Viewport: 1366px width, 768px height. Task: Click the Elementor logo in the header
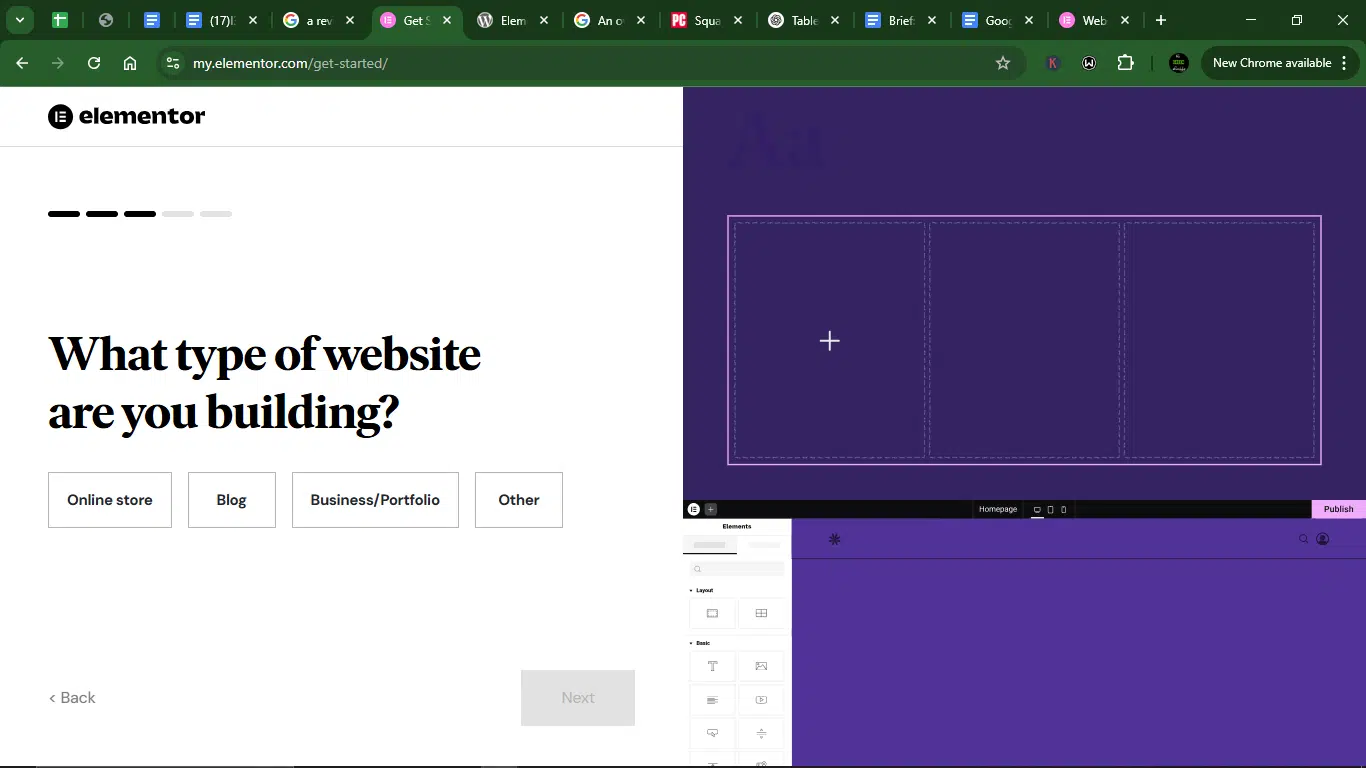pos(127,116)
